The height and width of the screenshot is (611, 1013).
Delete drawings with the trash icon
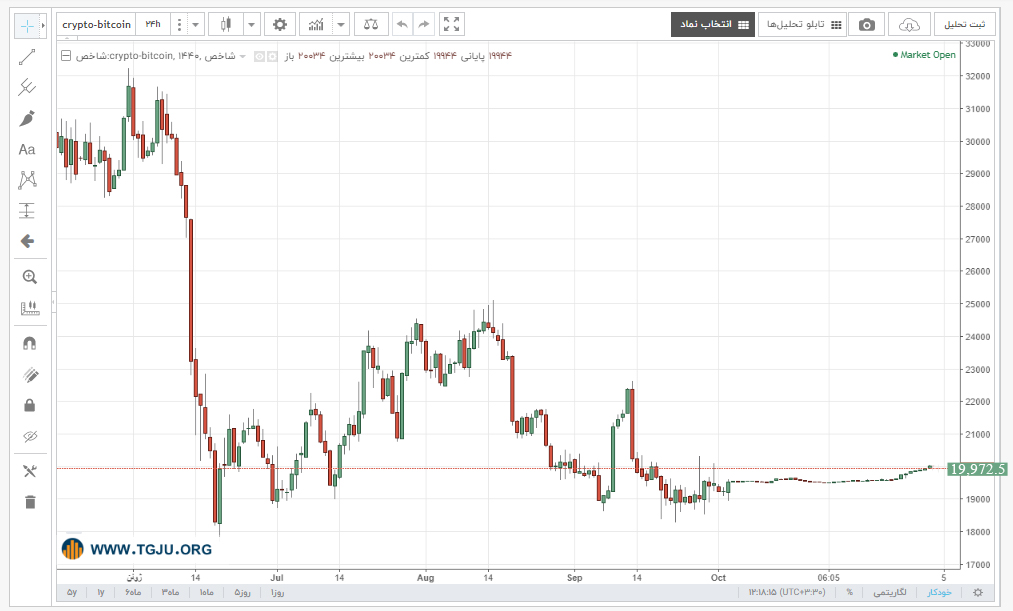click(30, 502)
